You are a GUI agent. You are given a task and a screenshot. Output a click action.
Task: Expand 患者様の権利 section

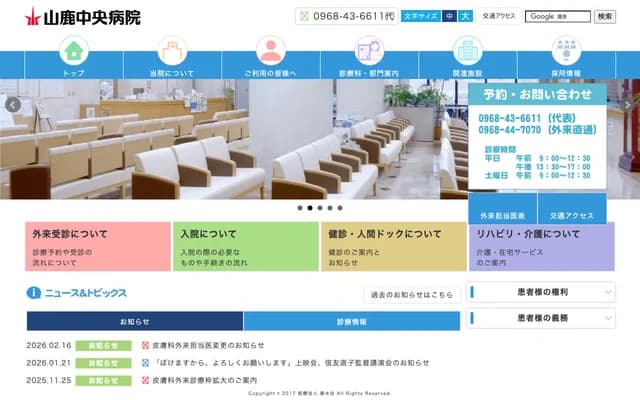[x=541, y=292]
